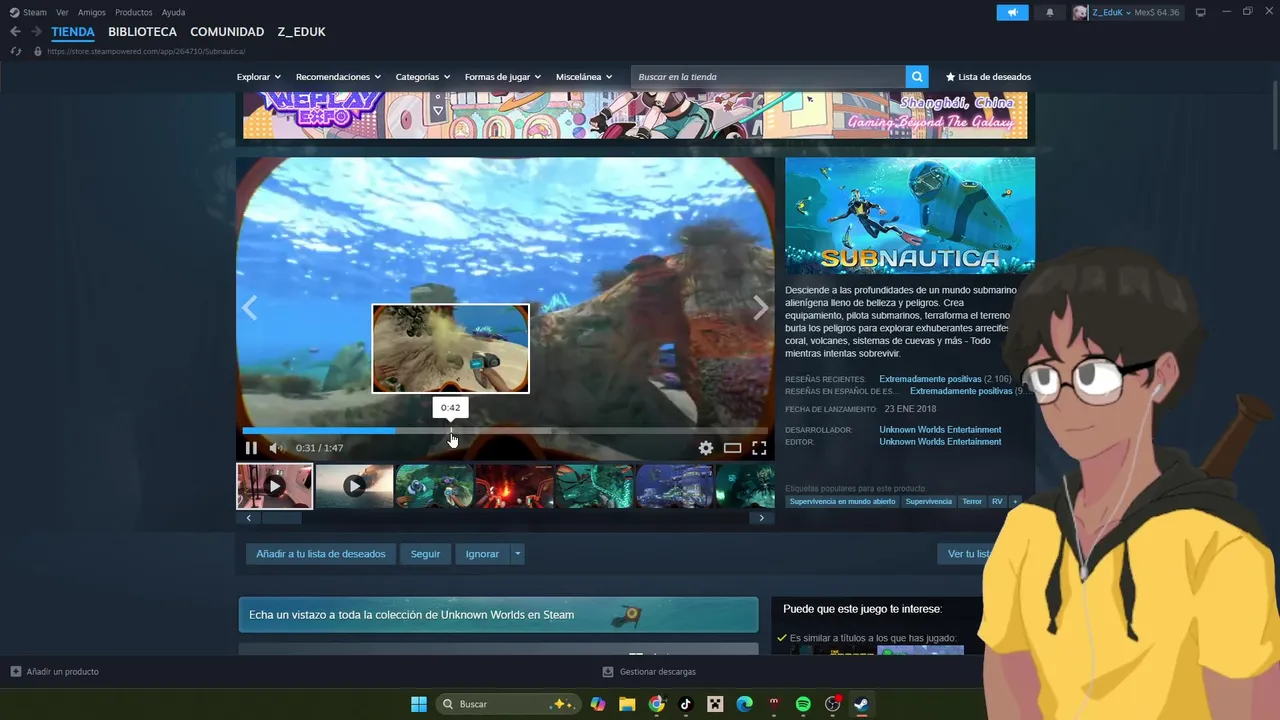
Task: Click the thumbnail strip scrollbar handle
Action: click(281, 518)
